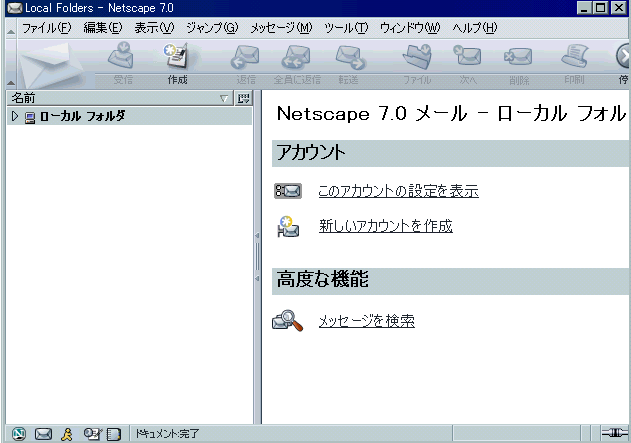Open the メッセージ(M) menu

[281, 28]
